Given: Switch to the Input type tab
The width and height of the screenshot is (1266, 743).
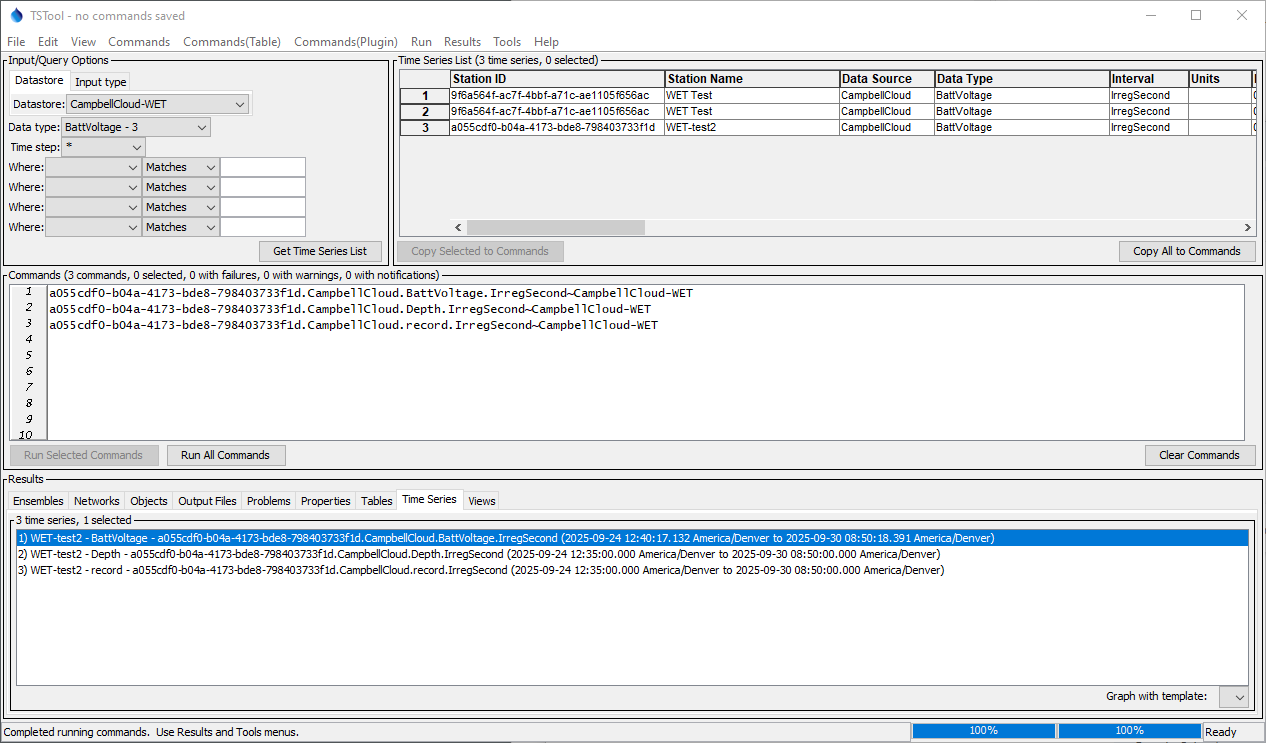Looking at the screenshot, I should 100,82.
